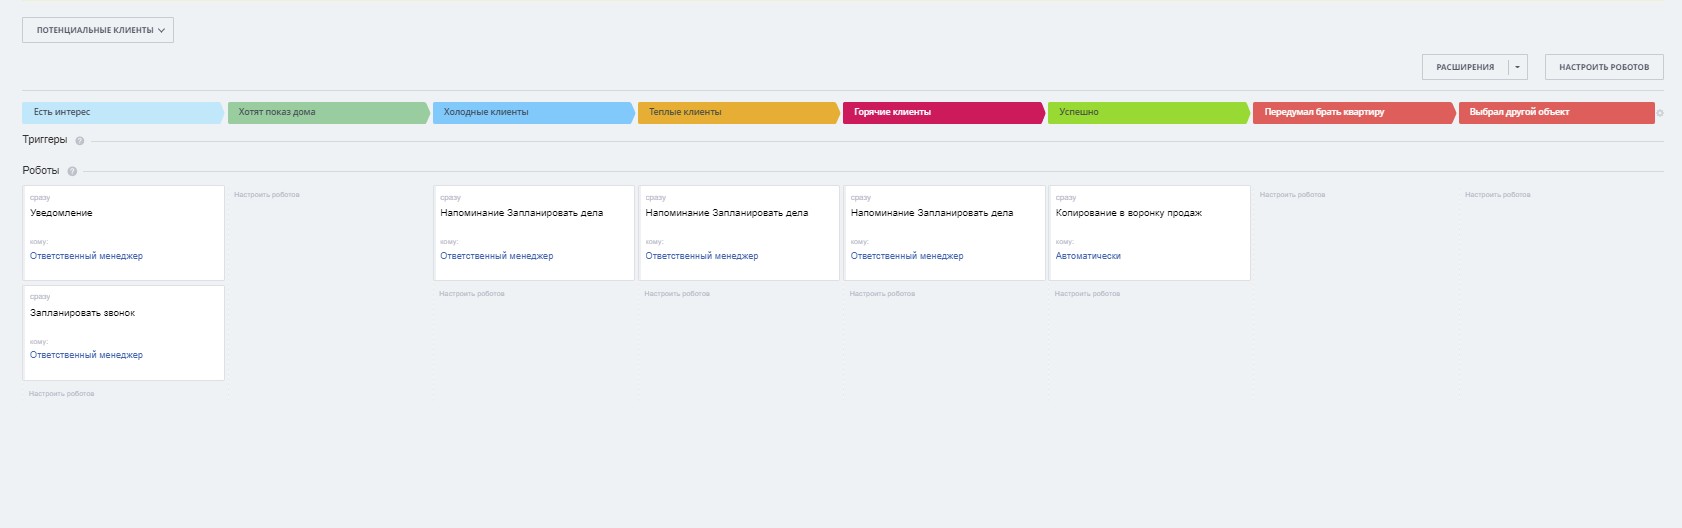Click Автоматически recipient link in copy robot
The height and width of the screenshot is (528, 1682).
pos(1088,256)
